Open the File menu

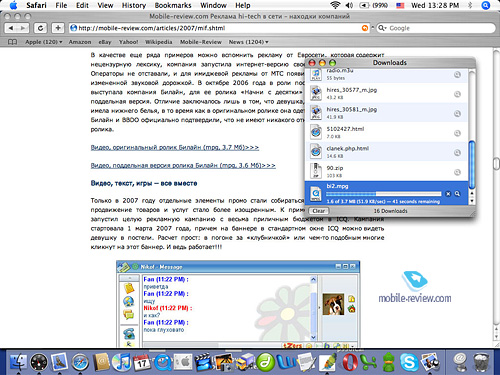pyautogui.click(x=61, y=5)
